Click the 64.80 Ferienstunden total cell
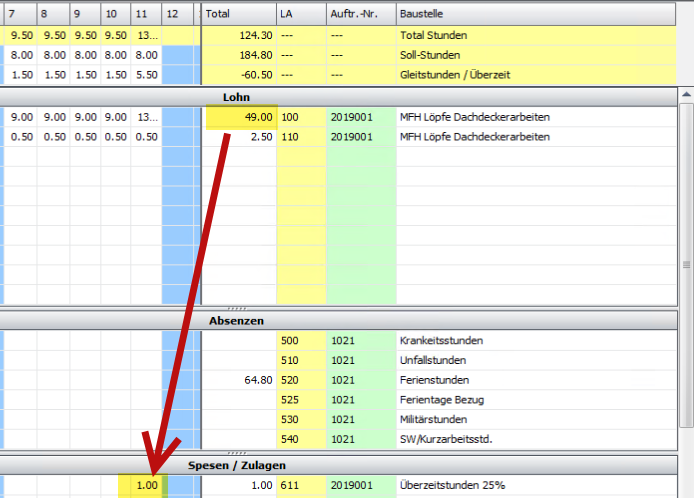Viewport: 694px width, 498px height. pos(240,380)
